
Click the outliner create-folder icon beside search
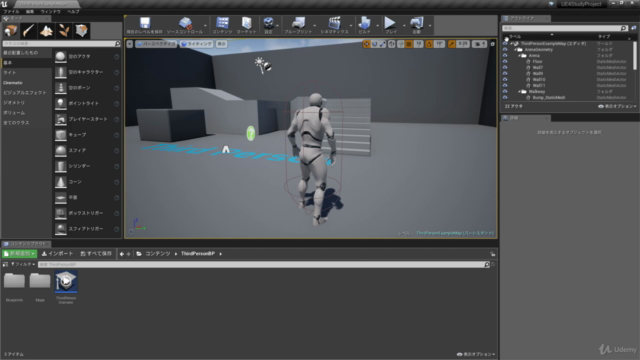(x=633, y=28)
